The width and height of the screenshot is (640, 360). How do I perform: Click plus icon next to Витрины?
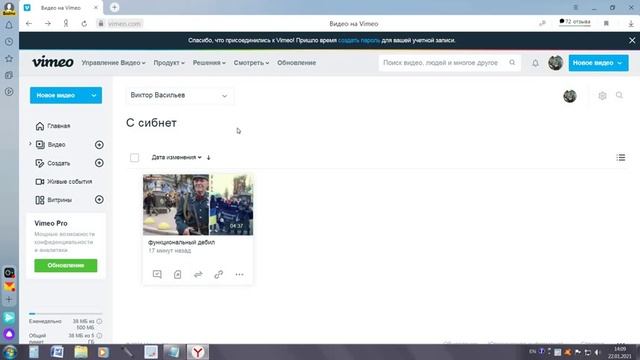tap(99, 200)
